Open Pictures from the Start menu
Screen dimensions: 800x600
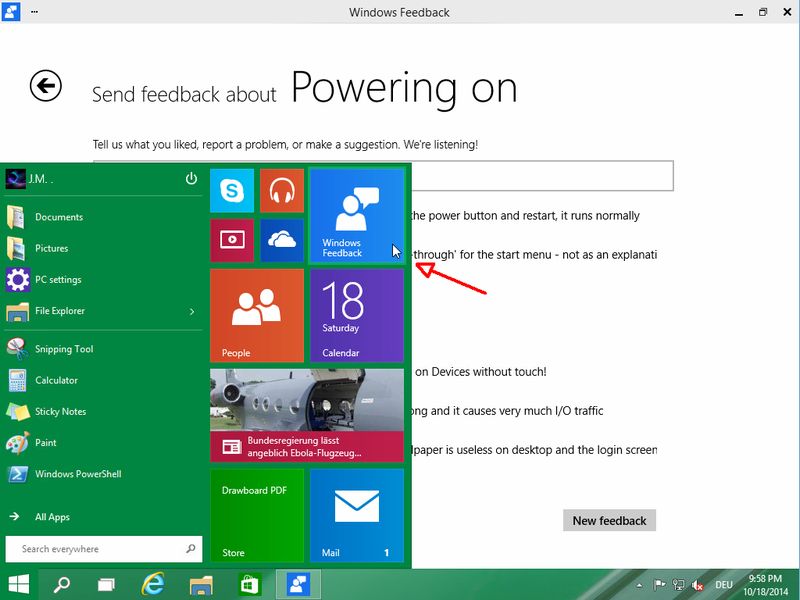(x=104, y=248)
